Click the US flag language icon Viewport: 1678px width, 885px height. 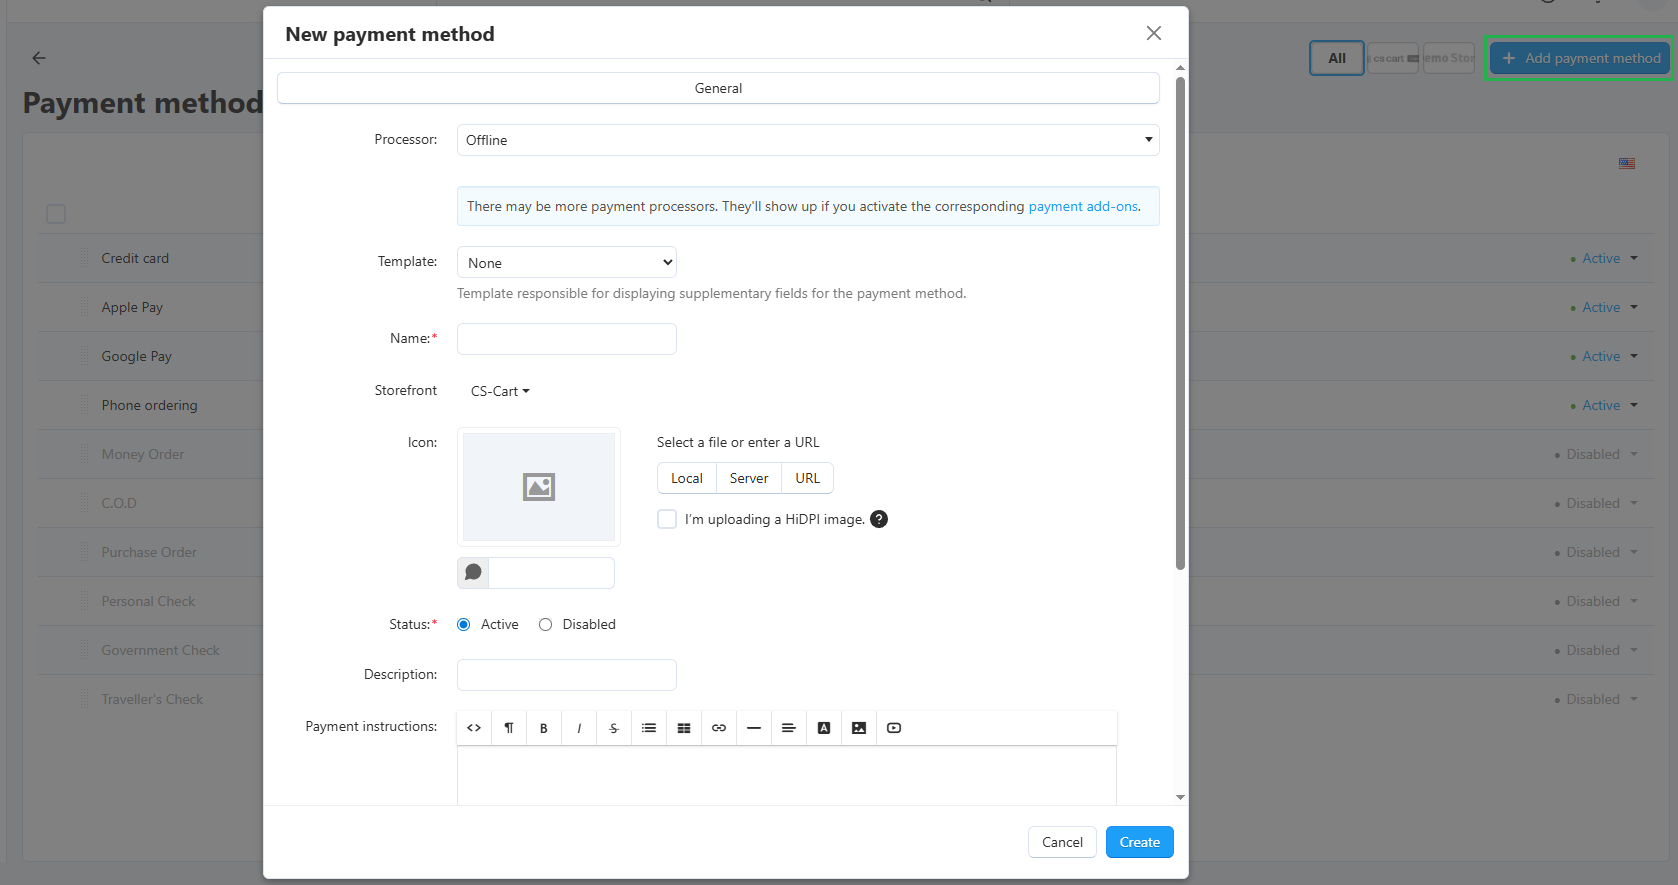pos(1627,163)
